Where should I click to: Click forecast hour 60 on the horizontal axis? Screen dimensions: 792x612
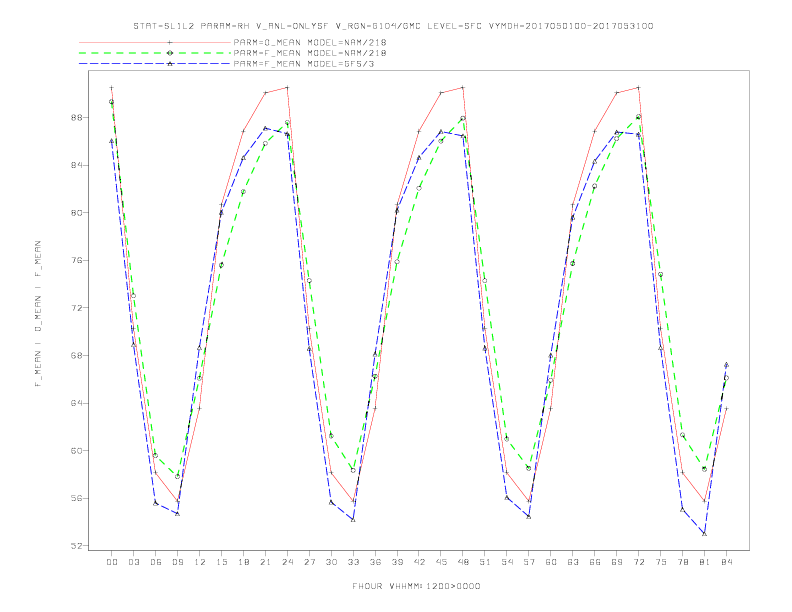[x=551, y=562]
